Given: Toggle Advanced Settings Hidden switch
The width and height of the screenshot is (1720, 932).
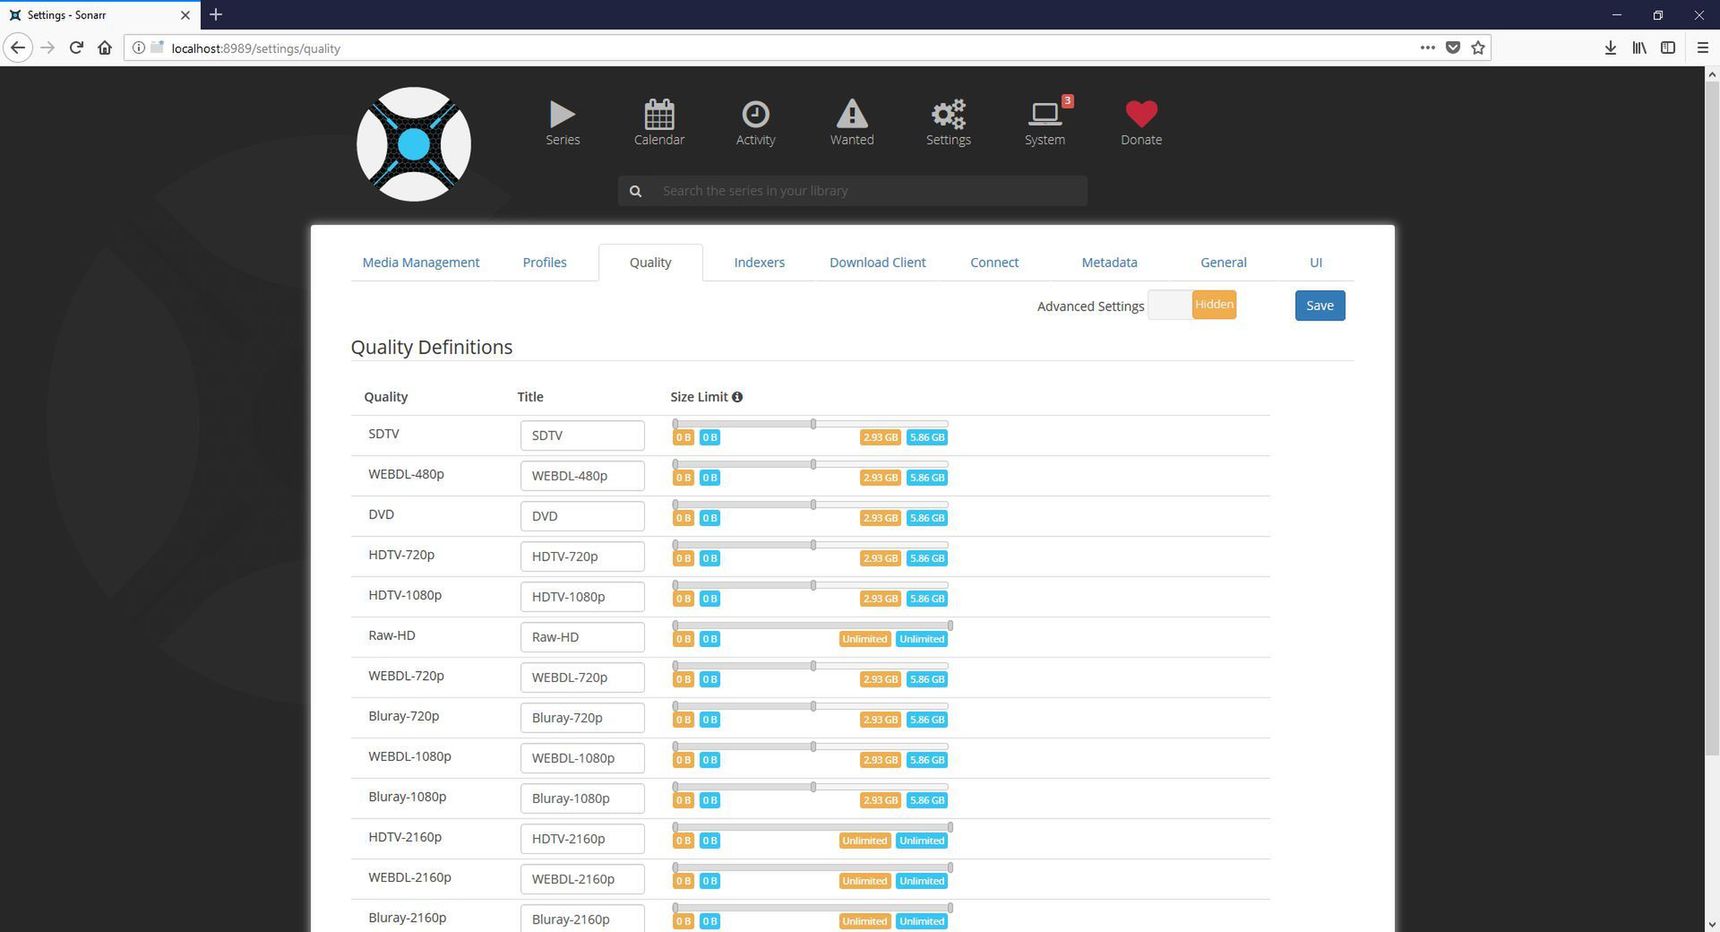Looking at the screenshot, I should [x=1192, y=305].
